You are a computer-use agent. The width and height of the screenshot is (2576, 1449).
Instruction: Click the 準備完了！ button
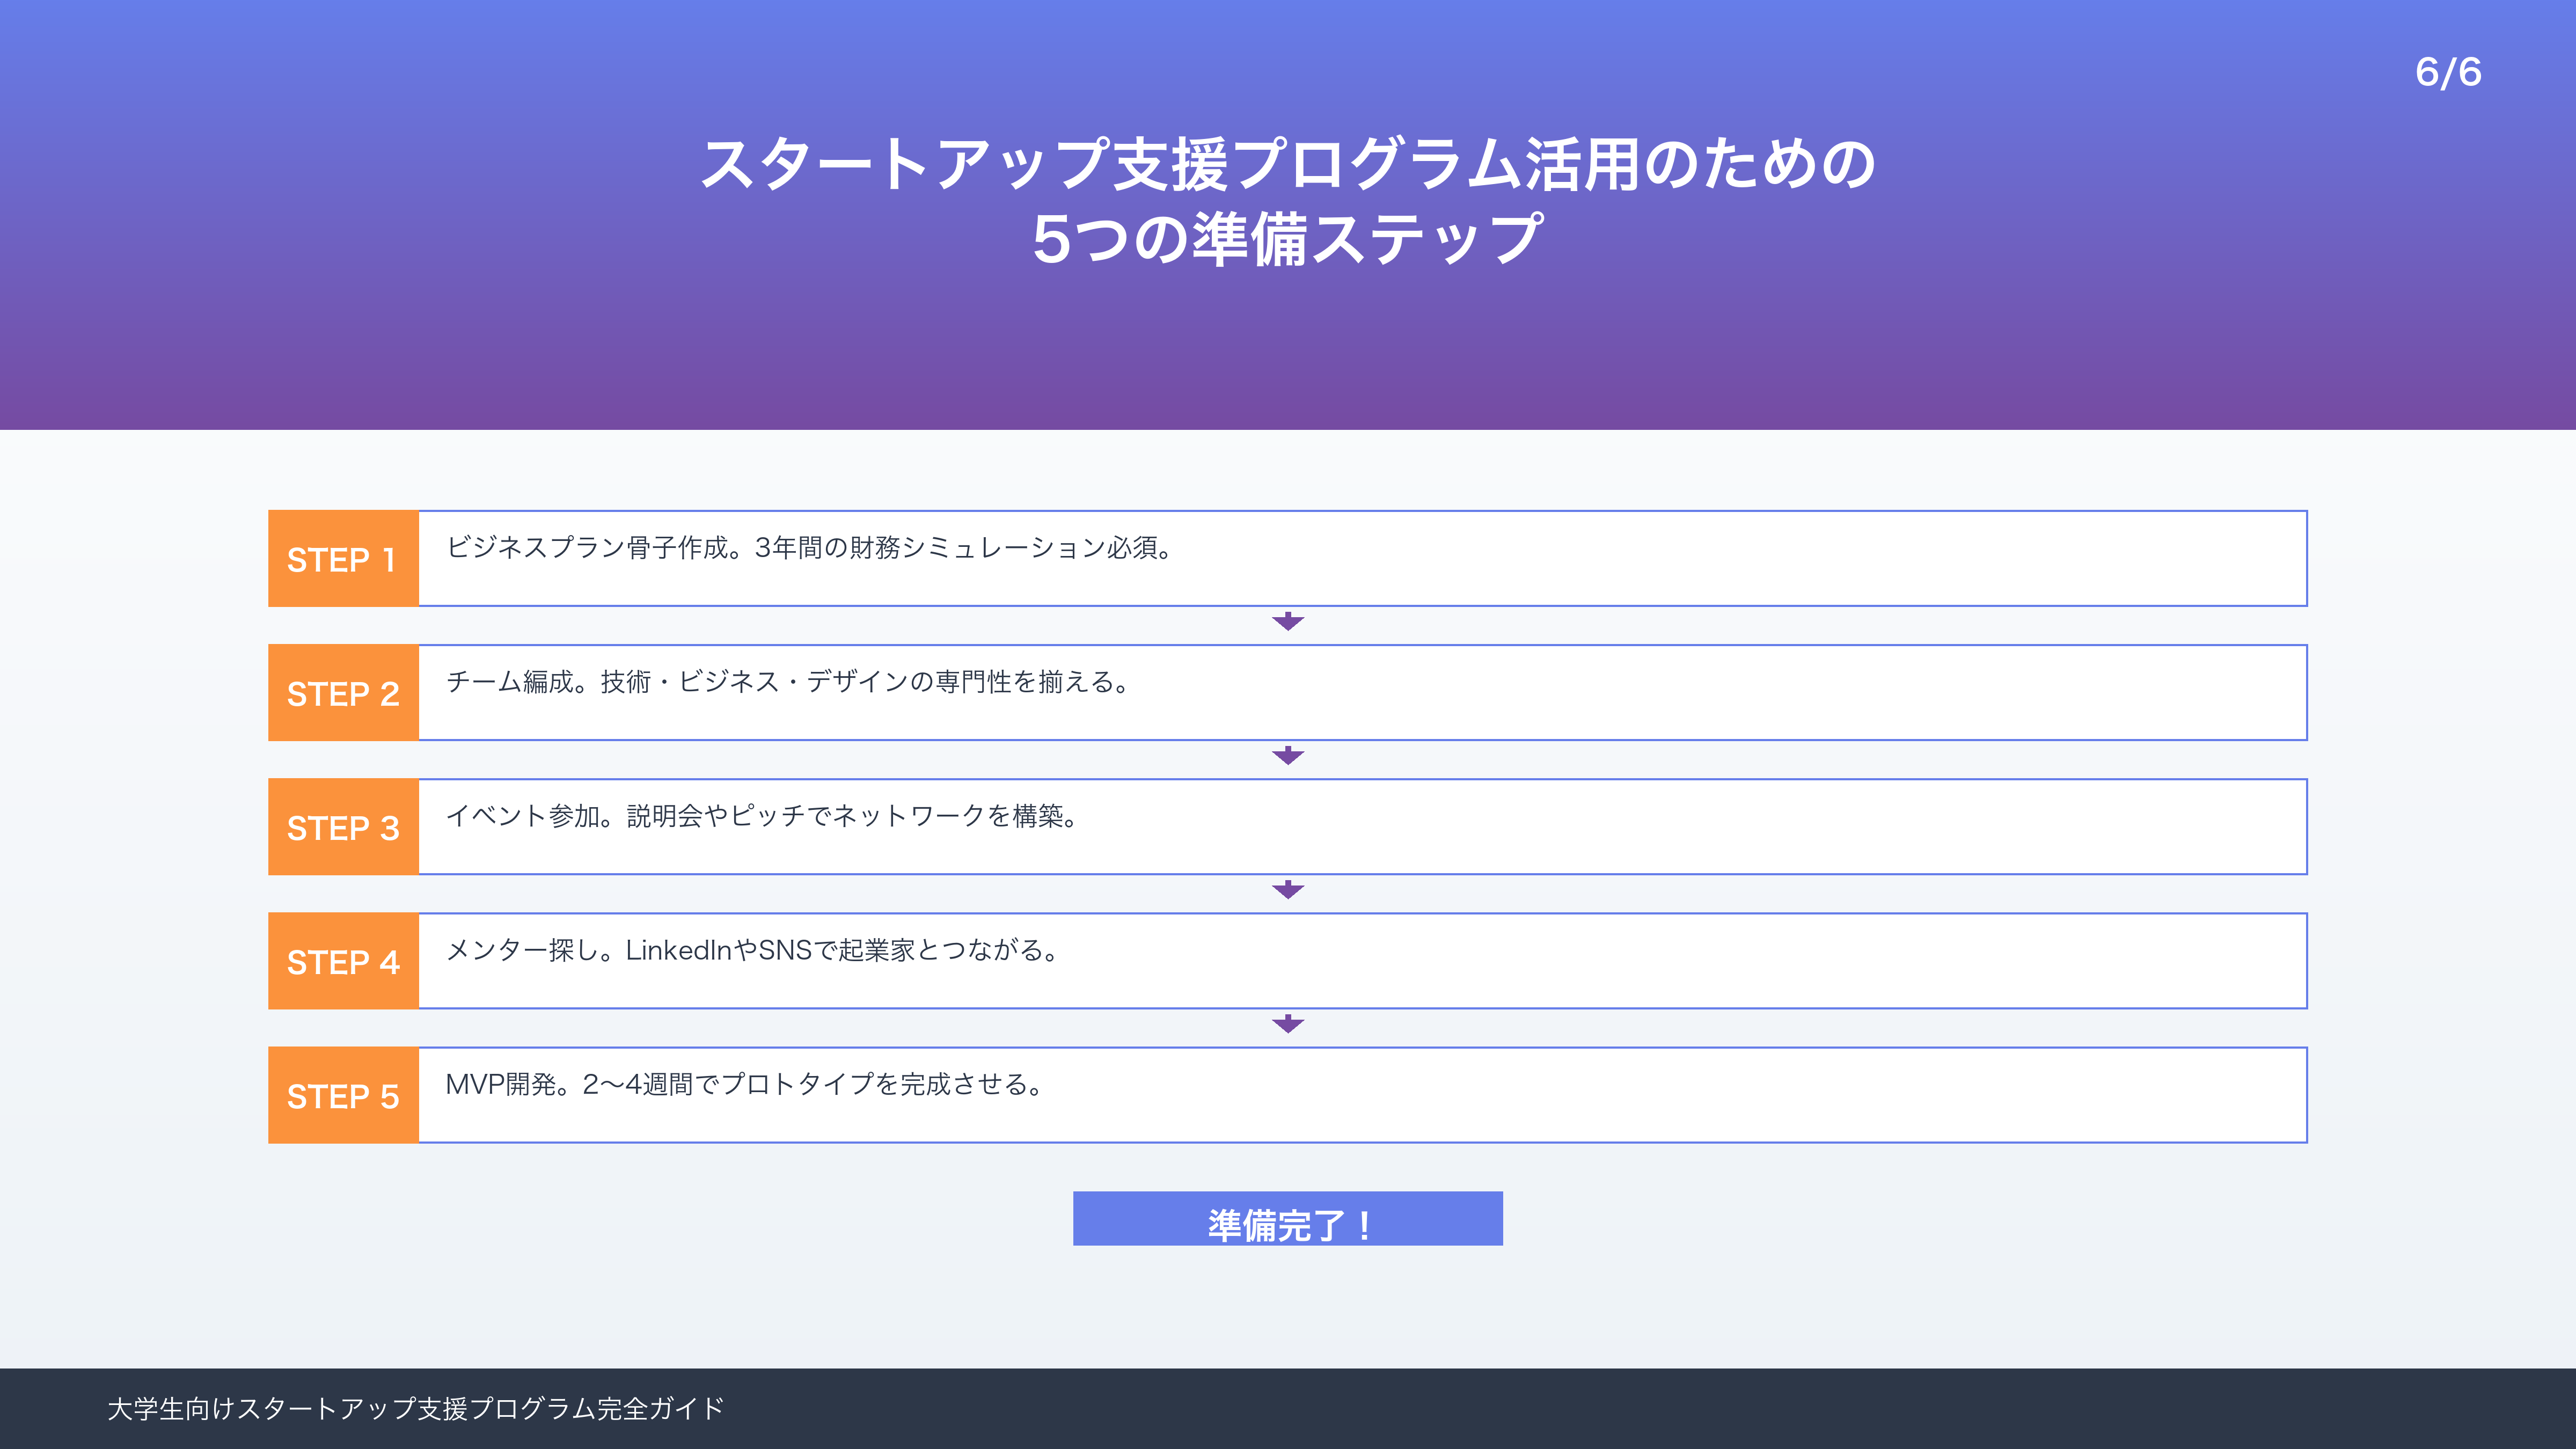(x=1288, y=1218)
